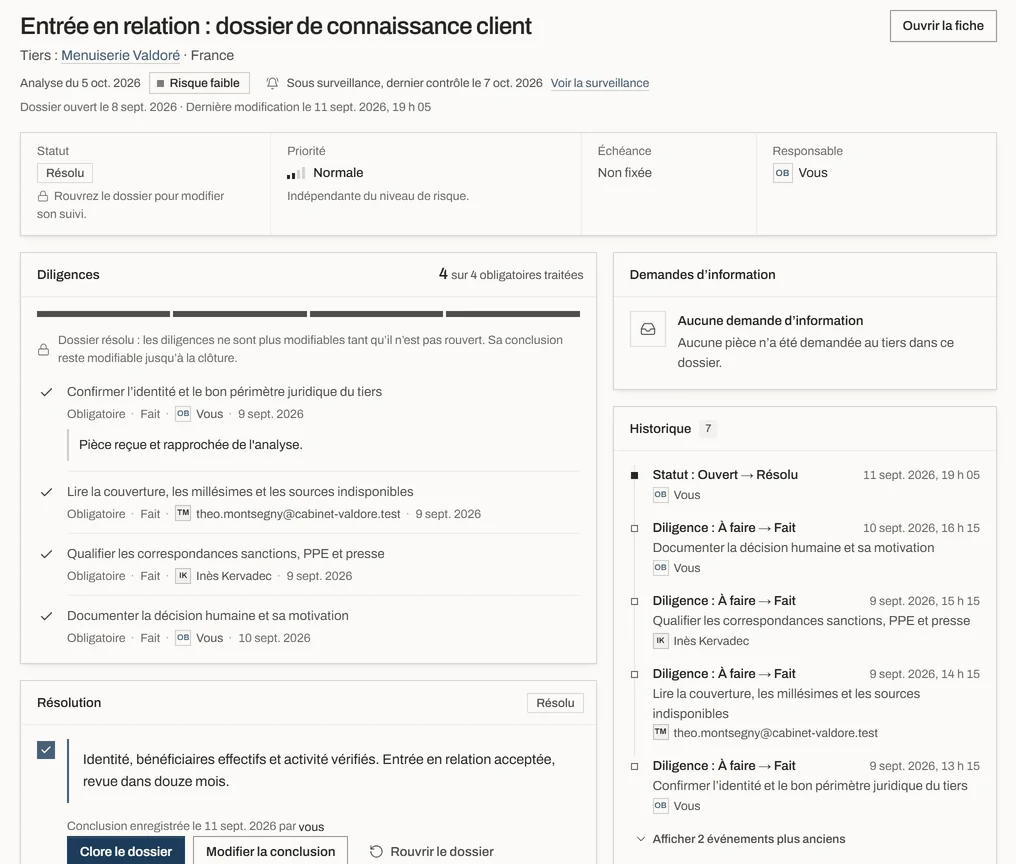The width and height of the screenshot is (1016, 864).
Task: Click the Résolu badge in Résolution panel
Action: coord(555,703)
